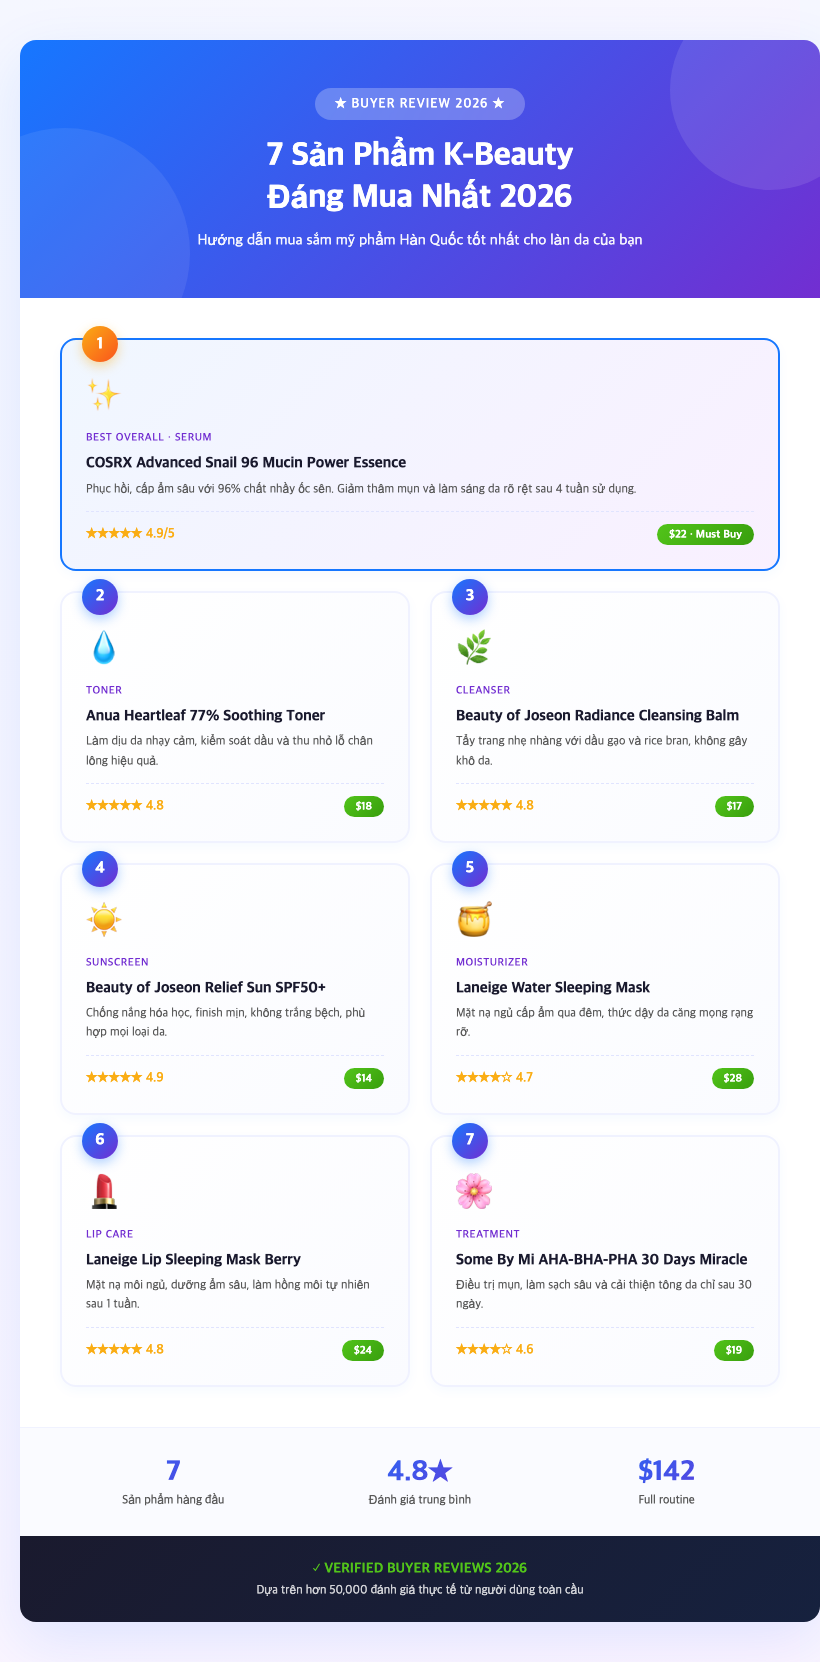This screenshot has height=1662, width=820.
Task: Click the orange number 1 rank badge
Action: (100, 343)
